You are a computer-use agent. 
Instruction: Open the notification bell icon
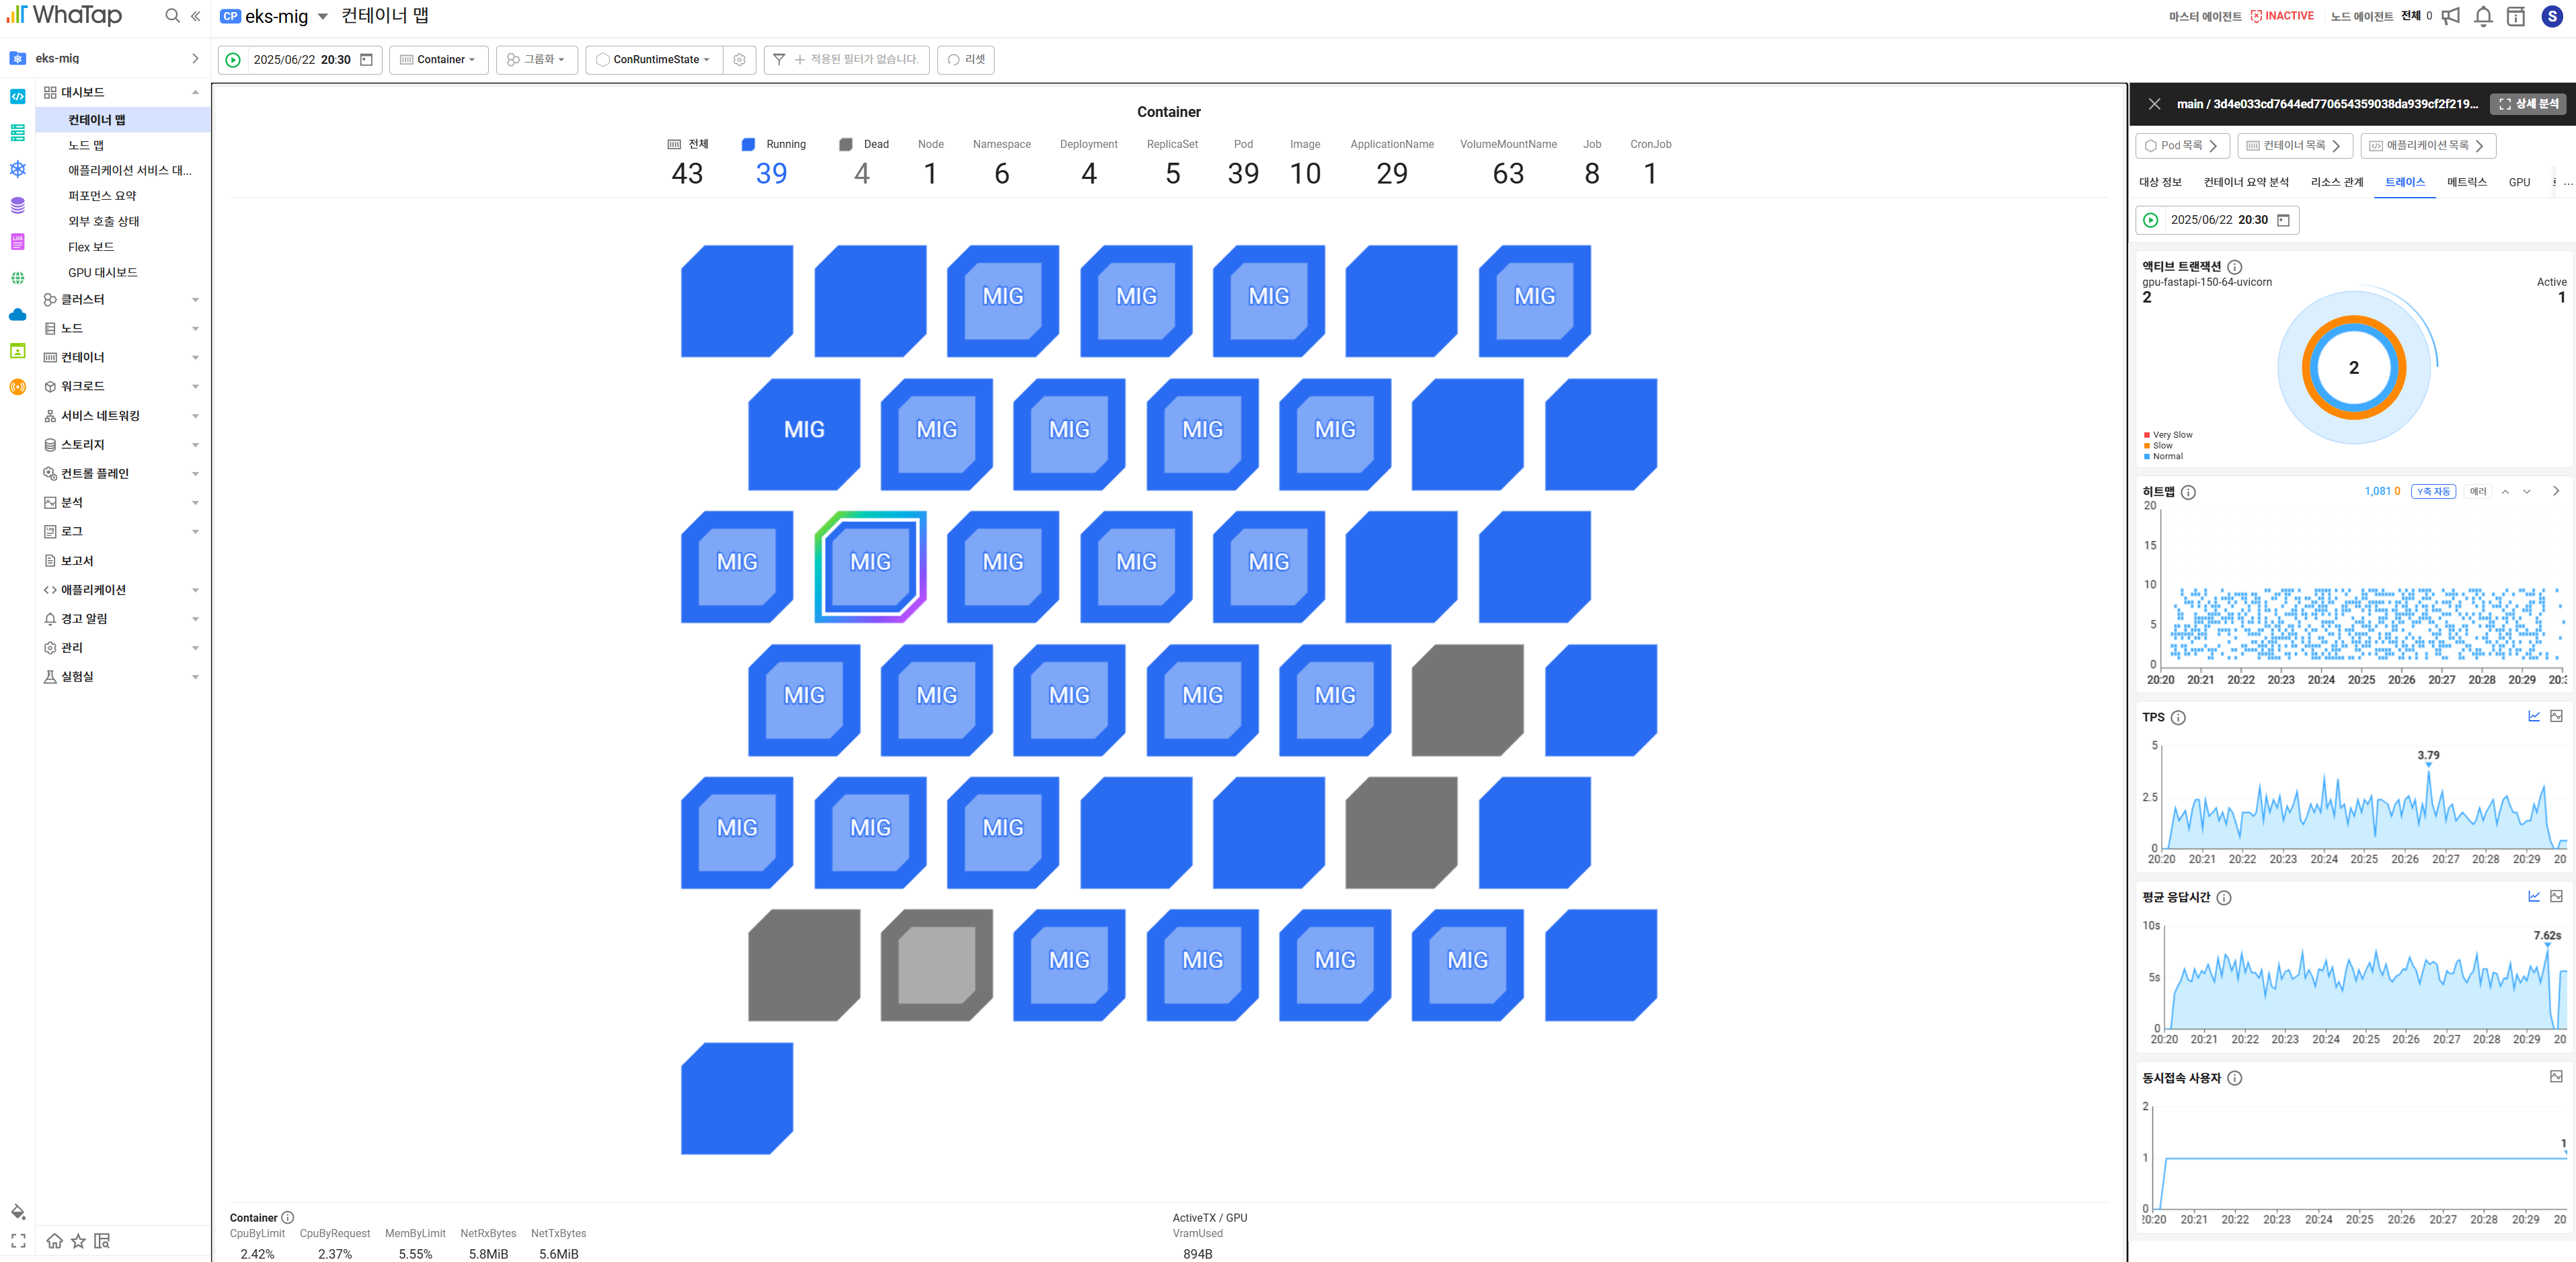coord(2483,16)
